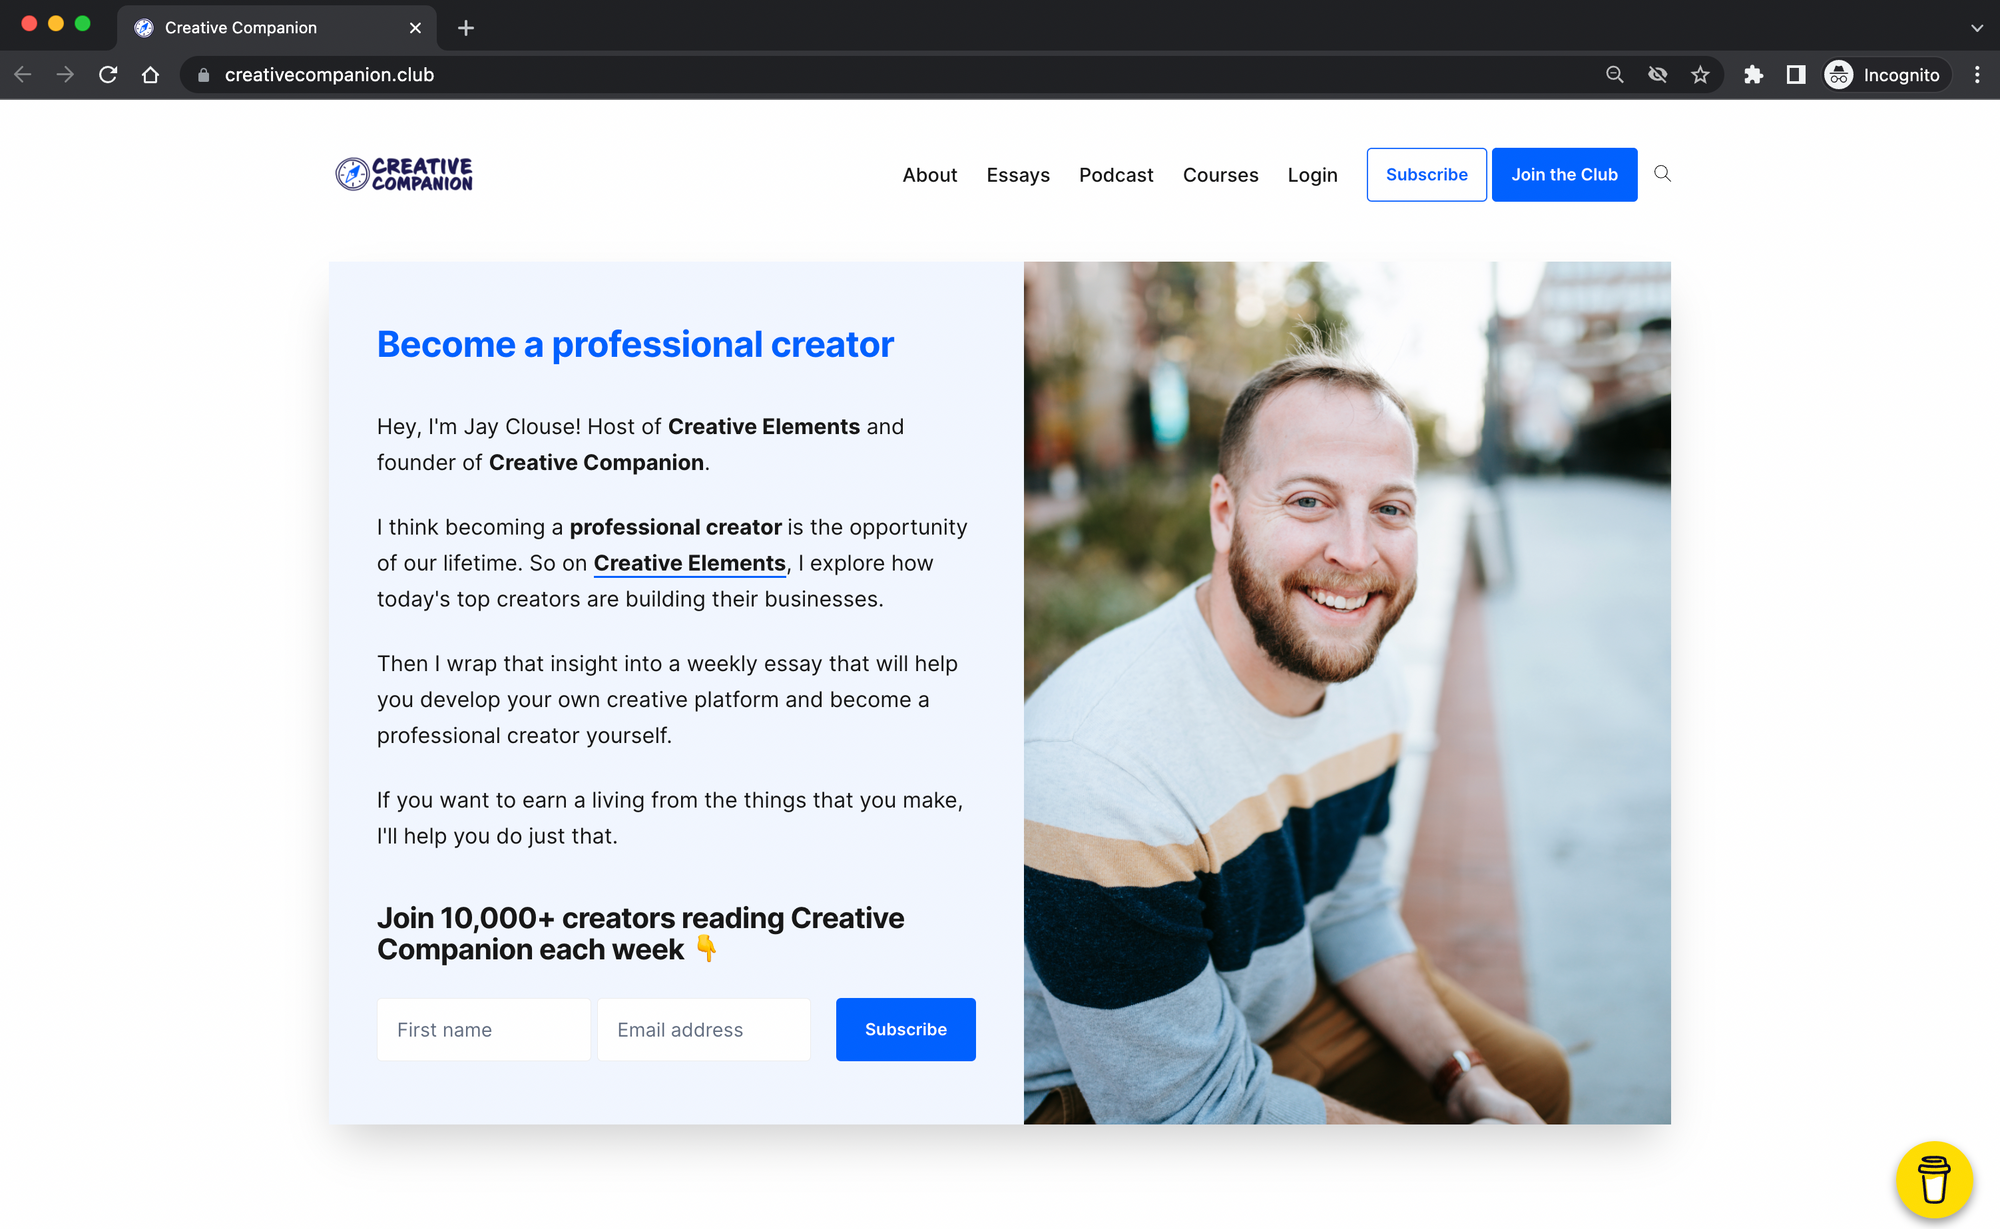Follow the underlined Creative Elements link
2000x1229 pixels.
click(x=690, y=563)
